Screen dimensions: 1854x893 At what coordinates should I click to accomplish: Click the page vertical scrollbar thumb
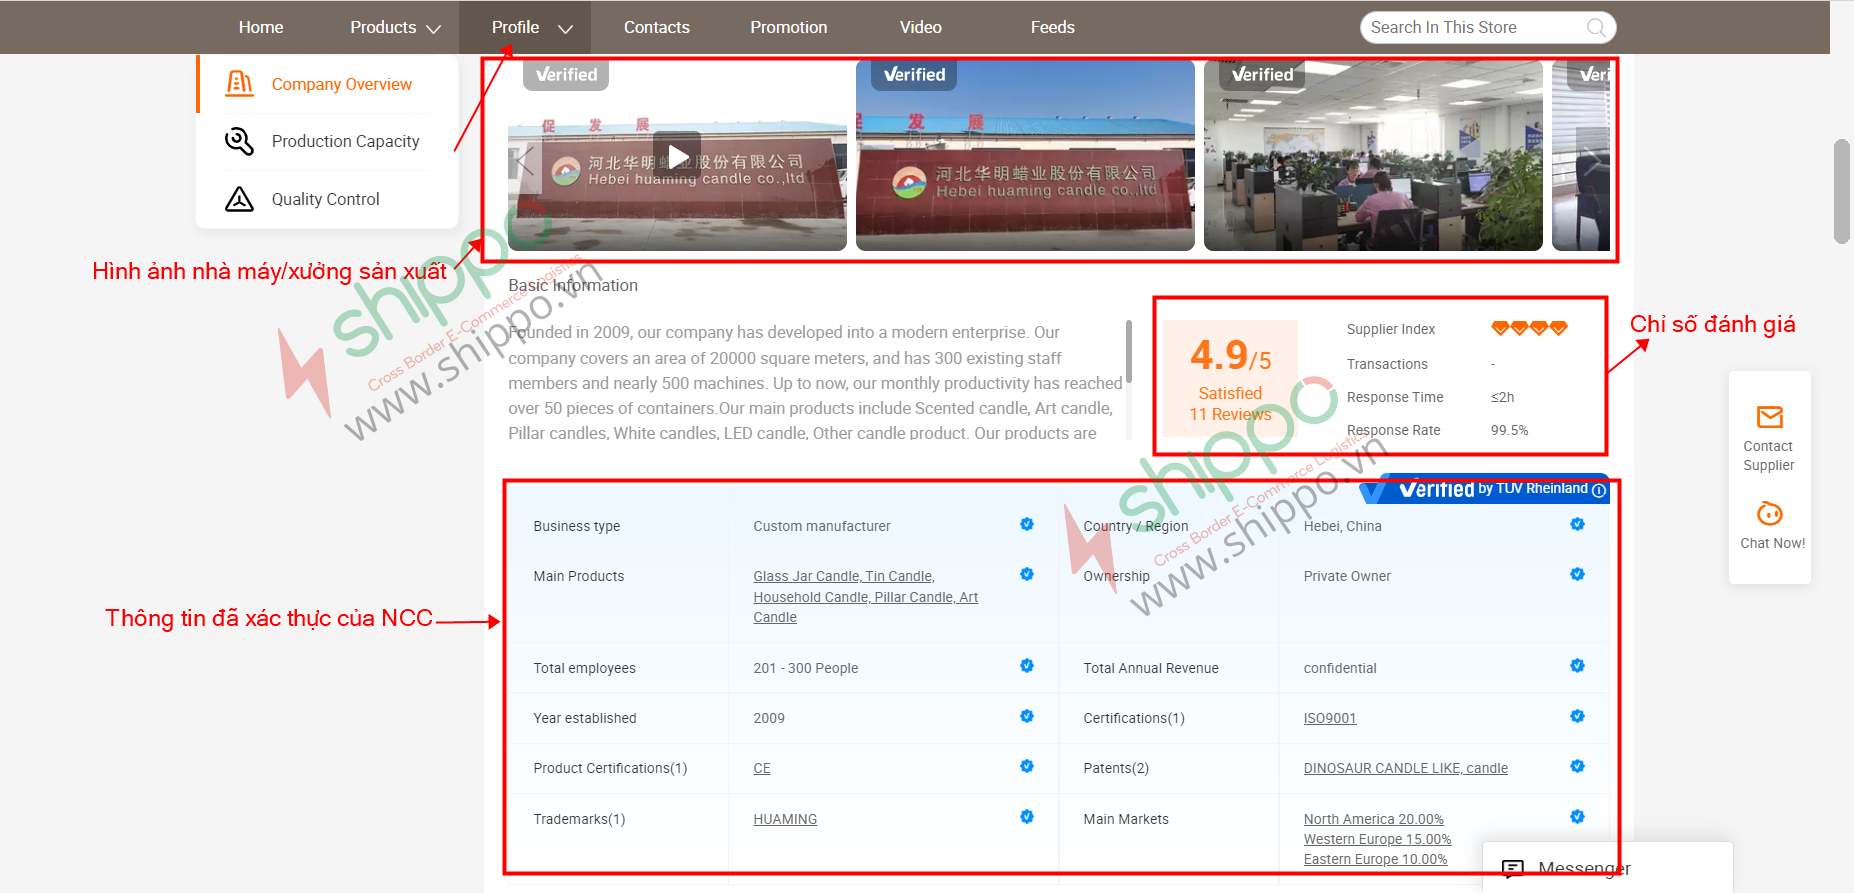click(x=1842, y=191)
